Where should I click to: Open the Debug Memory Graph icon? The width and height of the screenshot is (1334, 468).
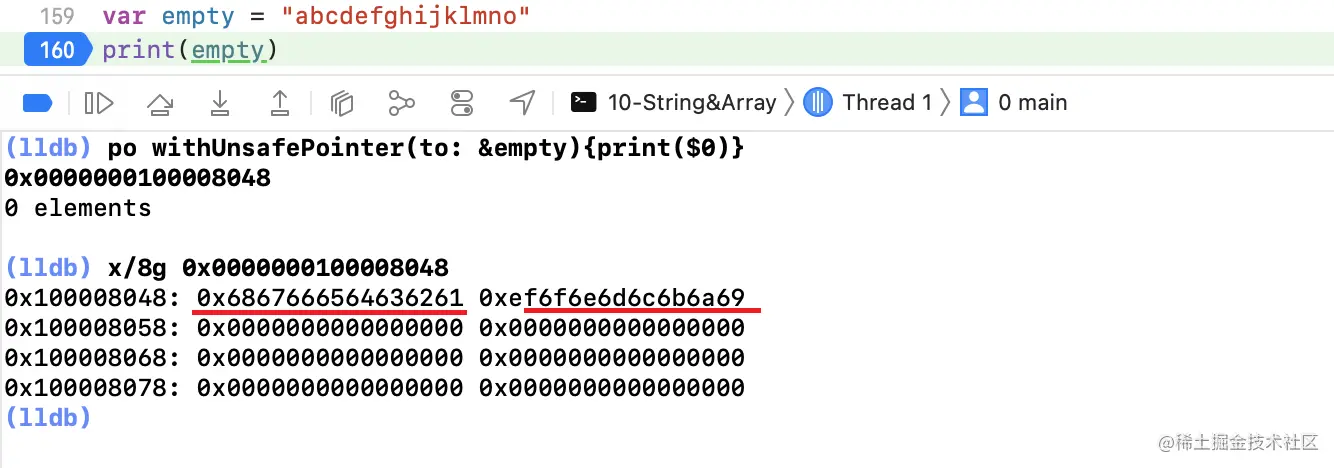tap(402, 103)
